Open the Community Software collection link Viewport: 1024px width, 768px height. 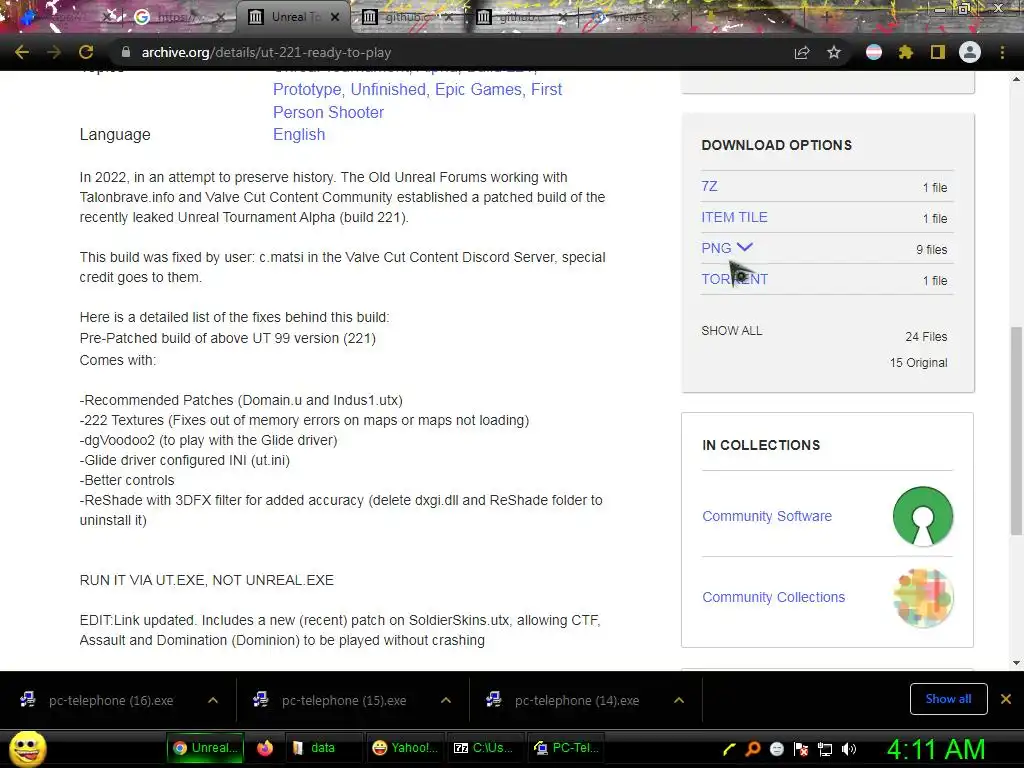tap(767, 516)
